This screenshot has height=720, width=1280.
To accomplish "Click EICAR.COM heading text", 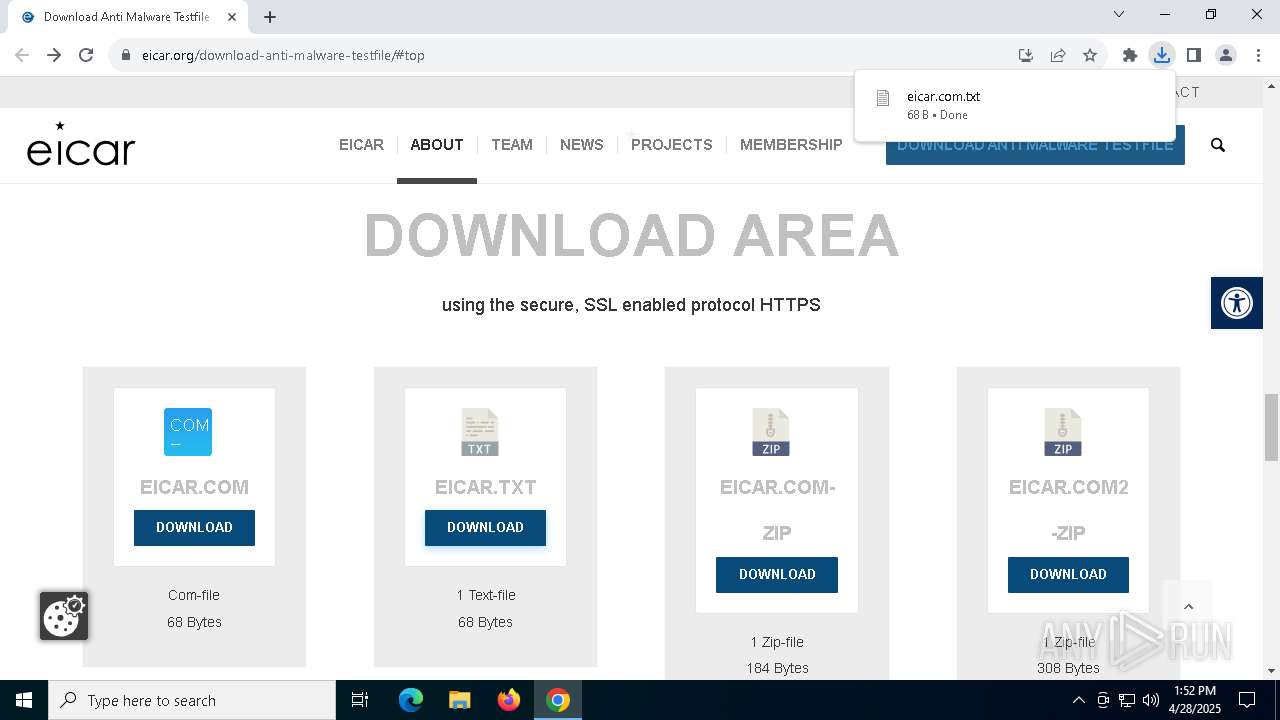I will (x=194, y=488).
